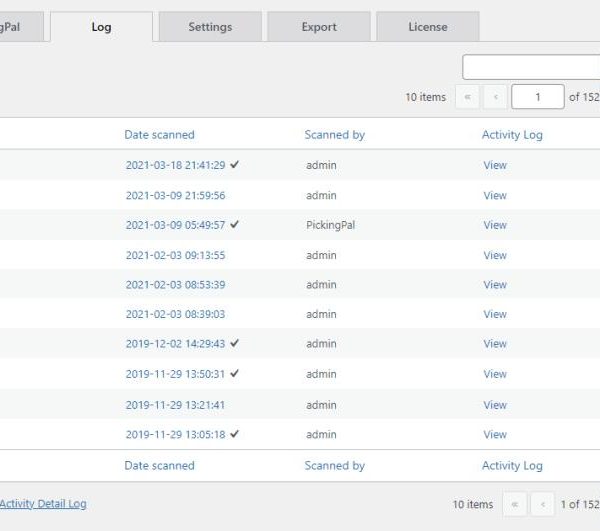Click the top previous-page arrow button
The width and height of the screenshot is (600, 531).
495,97
